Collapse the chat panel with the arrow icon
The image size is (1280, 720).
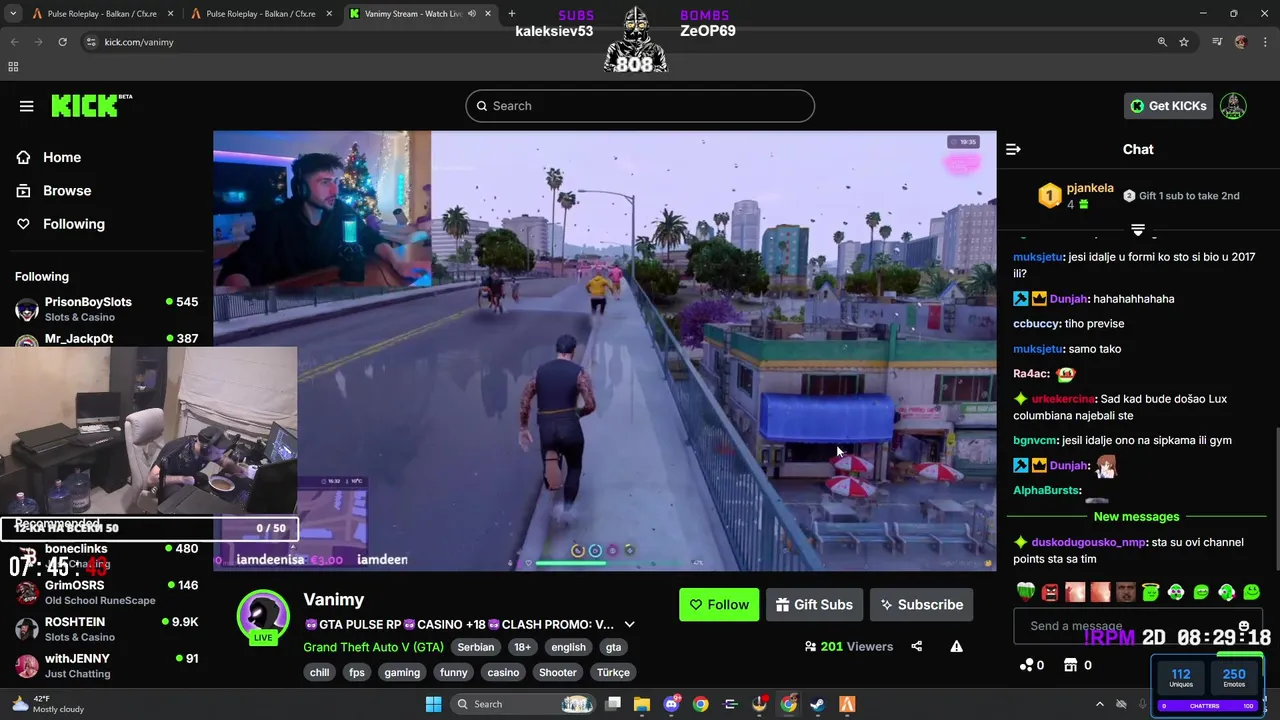point(1013,149)
